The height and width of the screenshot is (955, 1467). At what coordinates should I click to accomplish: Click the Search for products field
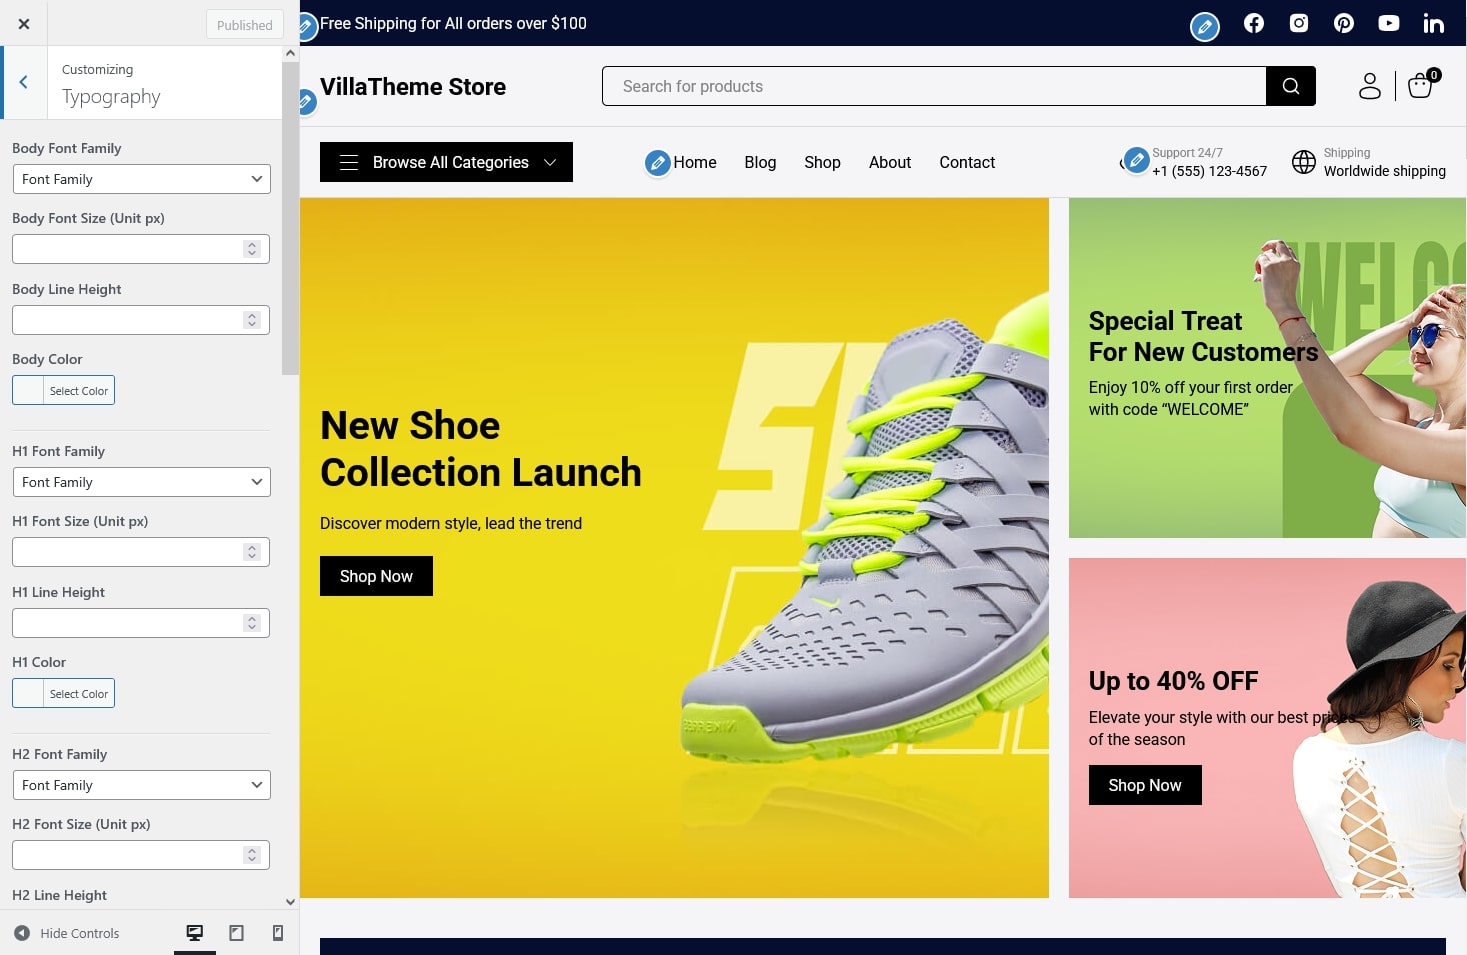[933, 86]
